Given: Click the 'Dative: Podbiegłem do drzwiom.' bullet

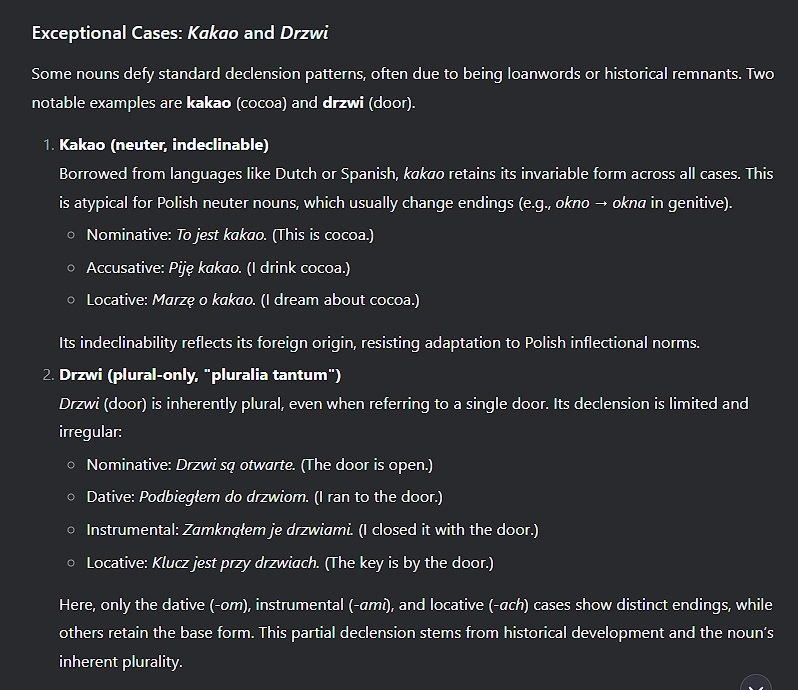Looking at the screenshot, I should 265,497.
